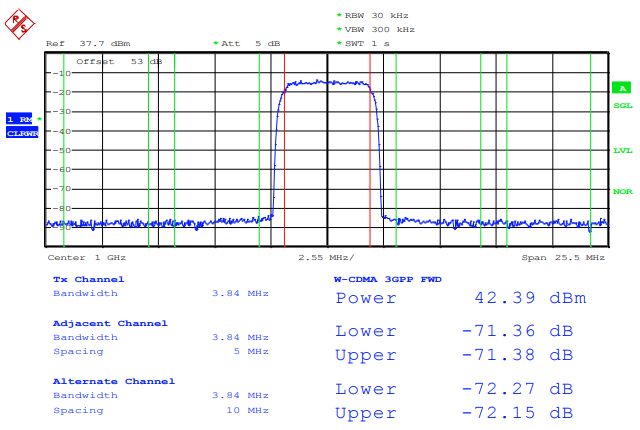Viewport: 640px width, 430px height.
Task: Select the '1 RM' trace label
Action: (x=21, y=119)
